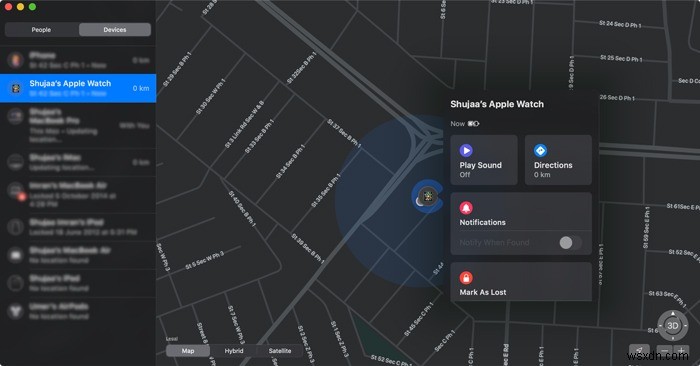Click the 'St 5 Sec W Ph 3' street label
Viewport: 700px width, 366px height.
click(x=204, y=260)
